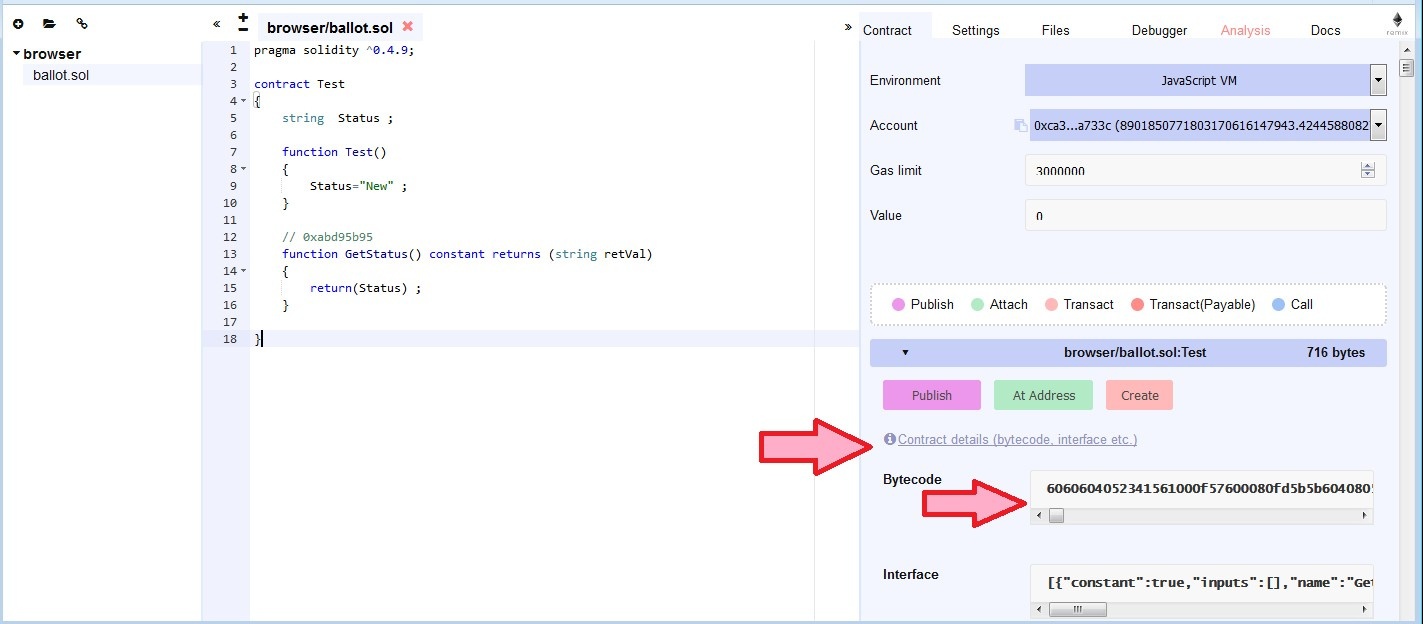Increase the editor font size with the plus
Screen dimensions: 1423x624
click(x=243, y=17)
